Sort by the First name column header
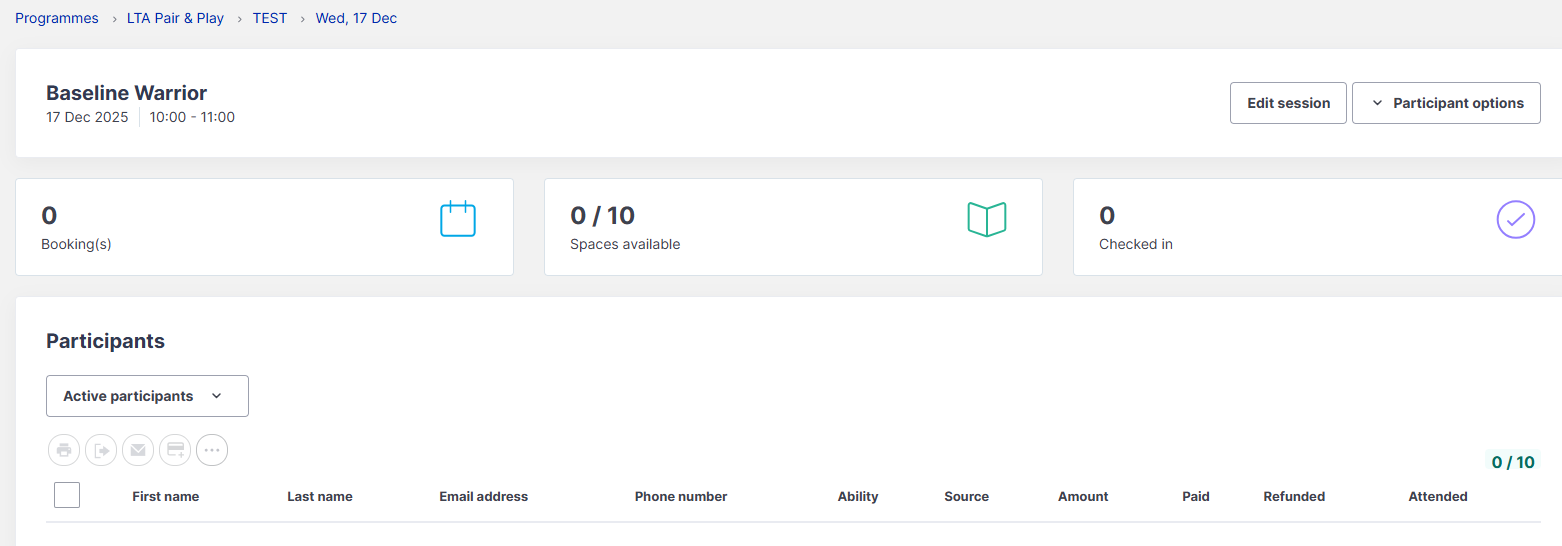1562x546 pixels. (165, 496)
